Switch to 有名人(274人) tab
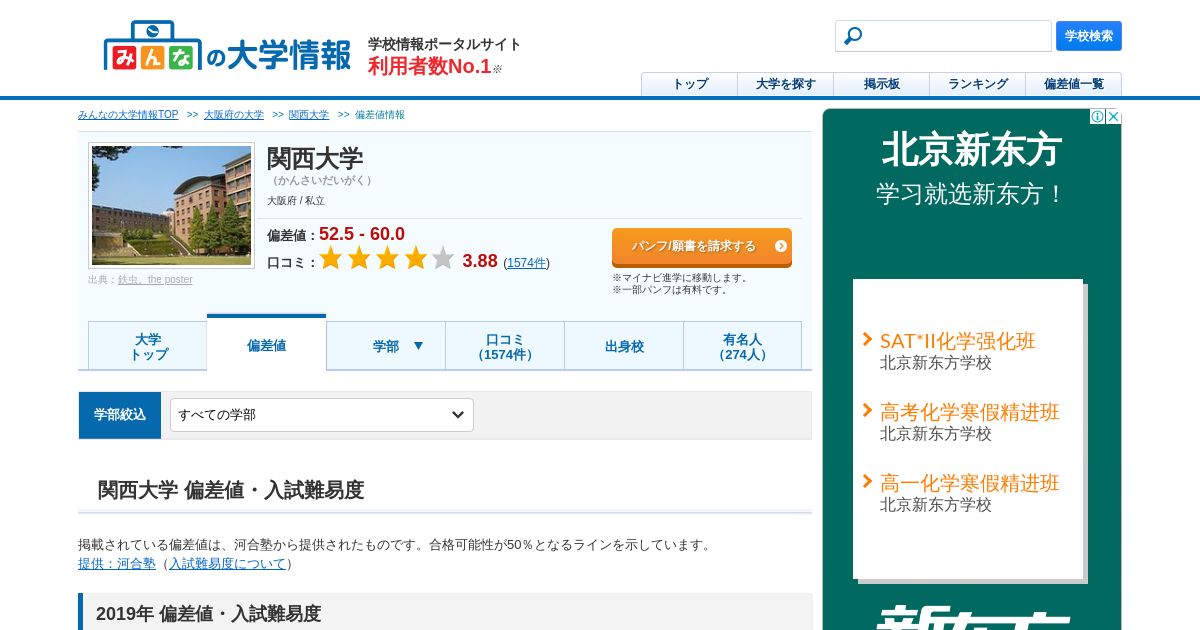1200x630 pixels. pos(743,346)
